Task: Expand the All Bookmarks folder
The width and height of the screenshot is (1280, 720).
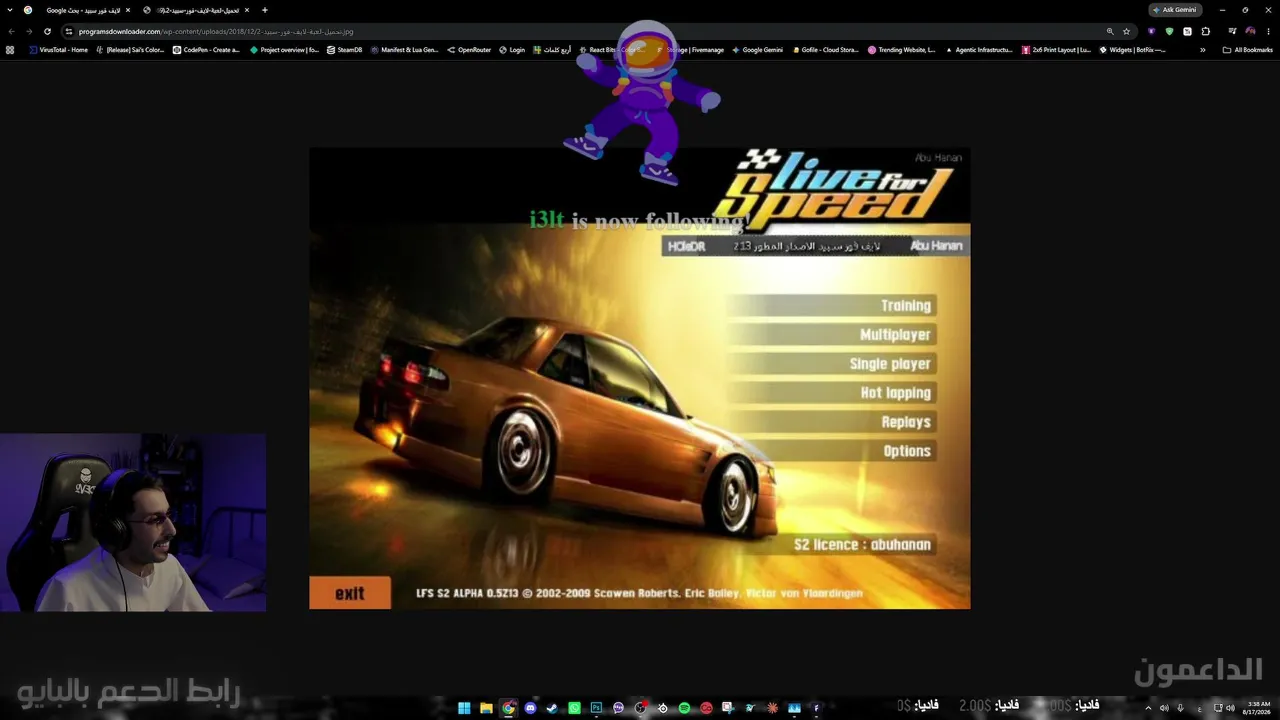Action: point(1248,49)
